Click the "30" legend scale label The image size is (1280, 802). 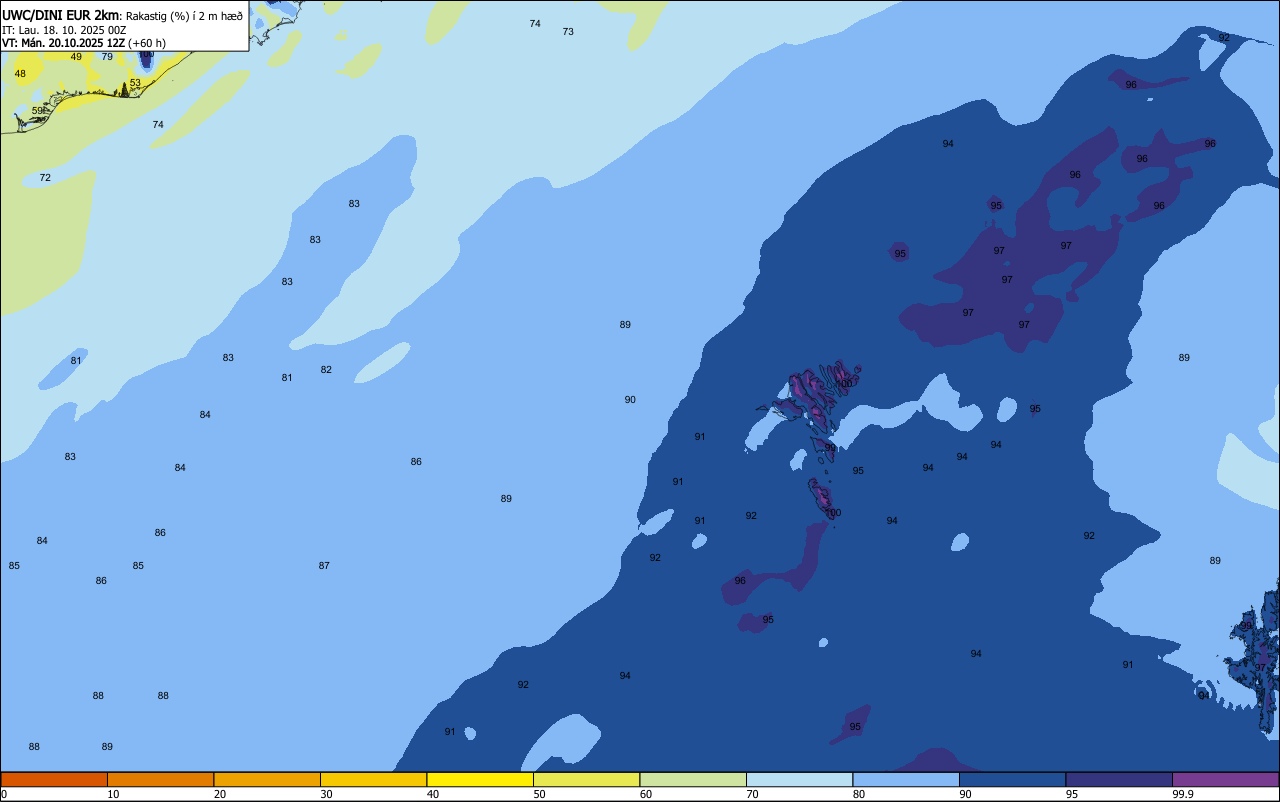tap(326, 794)
